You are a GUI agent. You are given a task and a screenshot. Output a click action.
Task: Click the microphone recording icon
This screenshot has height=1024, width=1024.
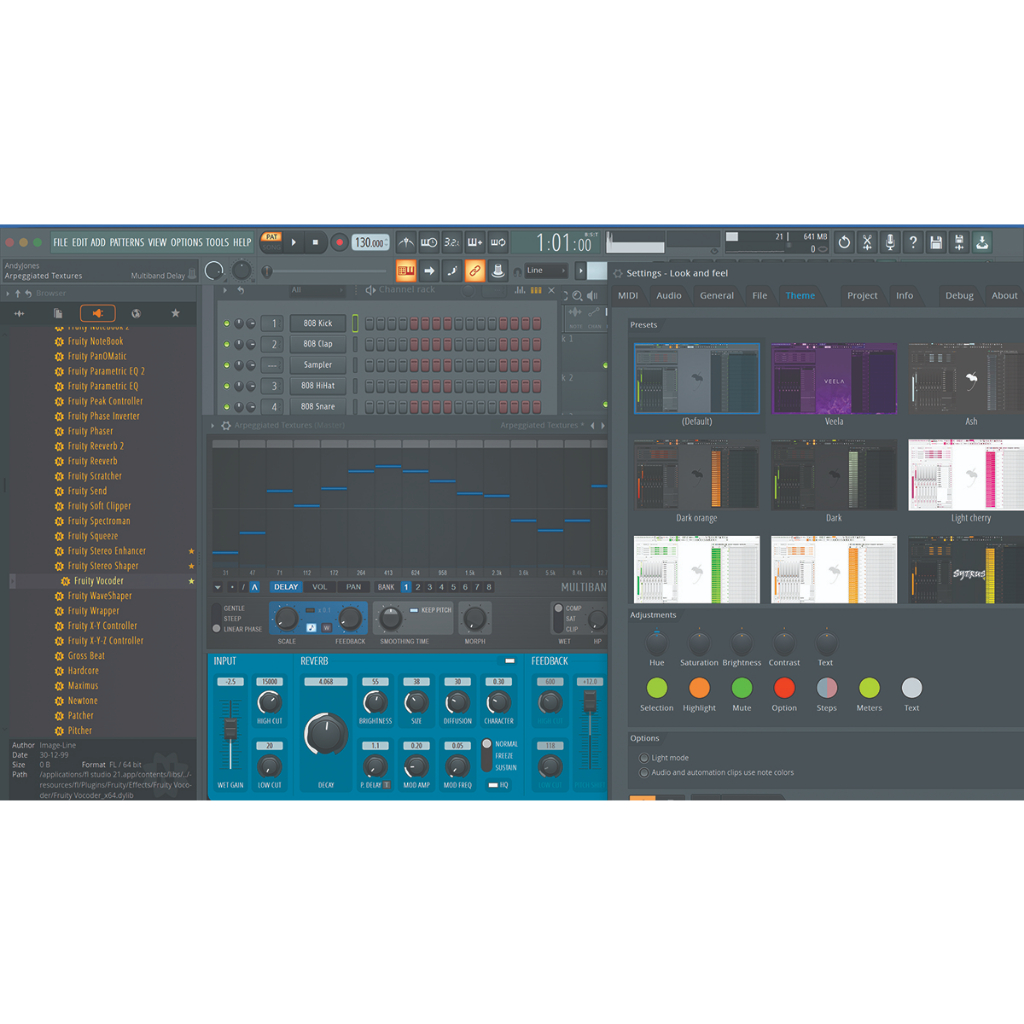(891, 242)
